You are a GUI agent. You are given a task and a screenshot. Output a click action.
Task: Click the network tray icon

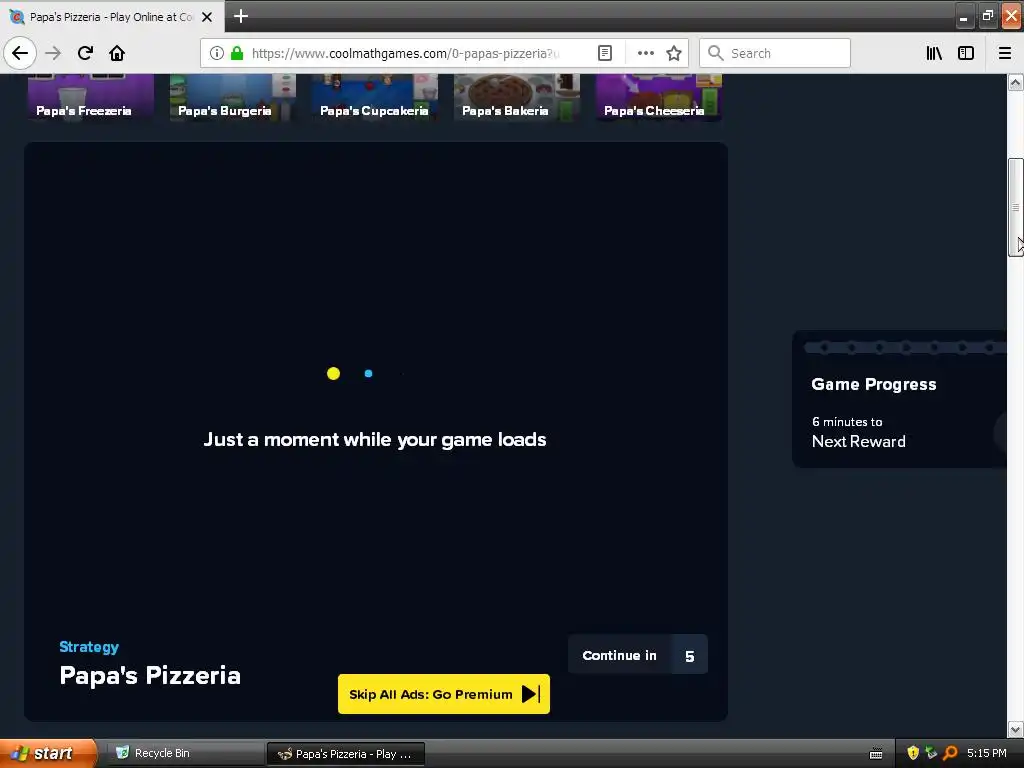point(931,753)
